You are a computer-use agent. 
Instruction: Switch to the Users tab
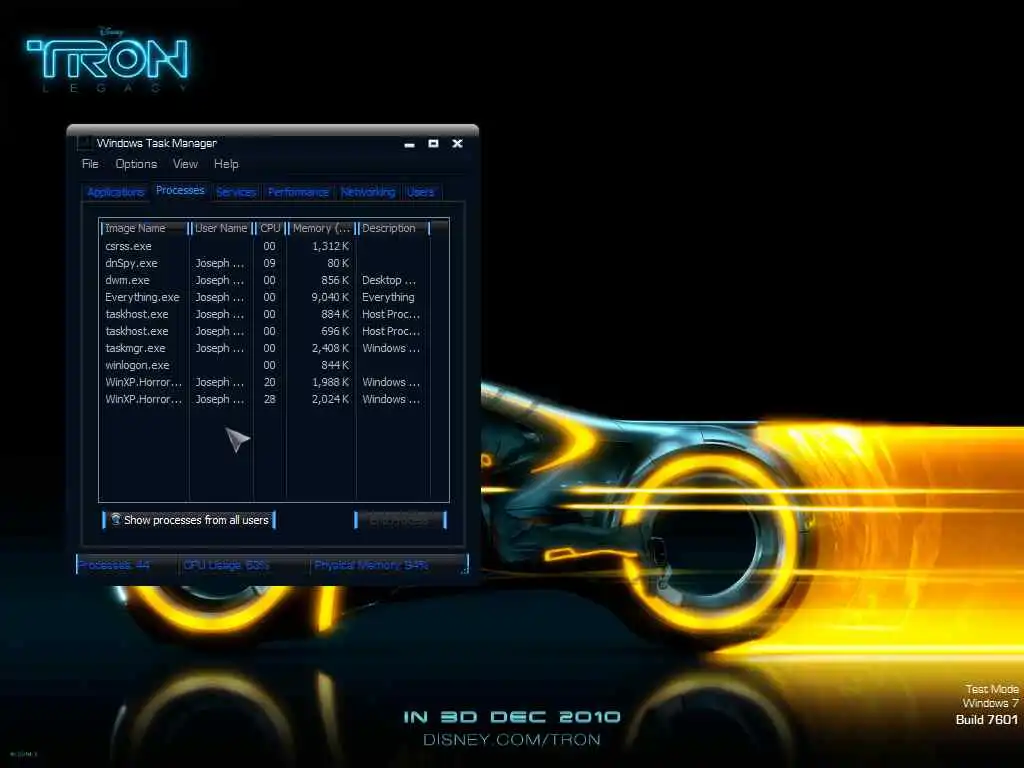pos(421,192)
